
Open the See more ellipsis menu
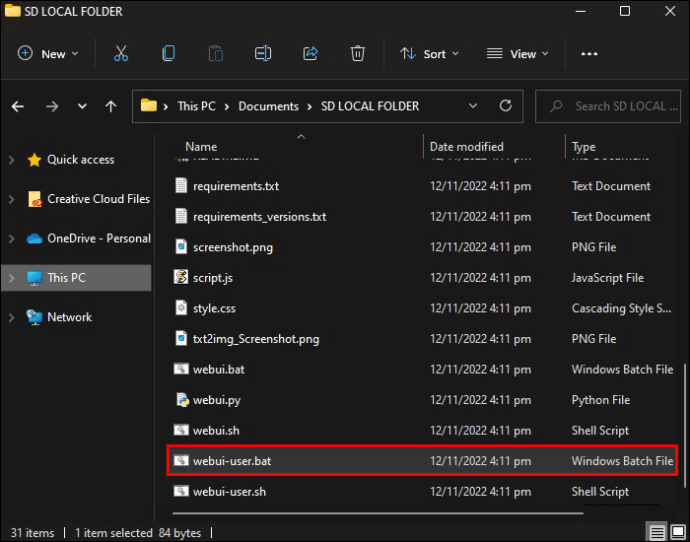(x=589, y=54)
